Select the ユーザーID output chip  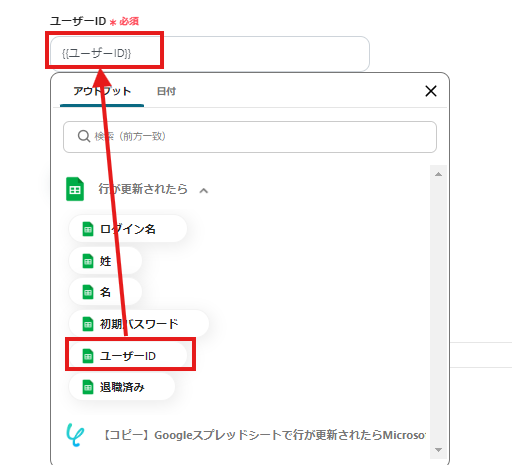point(128,355)
